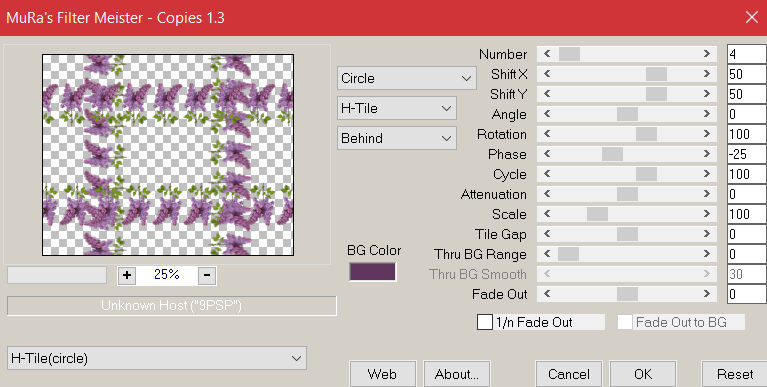Click left arrow of Tile Gap slider
Image resolution: width=767 pixels, height=387 pixels.
pyautogui.click(x=547, y=234)
